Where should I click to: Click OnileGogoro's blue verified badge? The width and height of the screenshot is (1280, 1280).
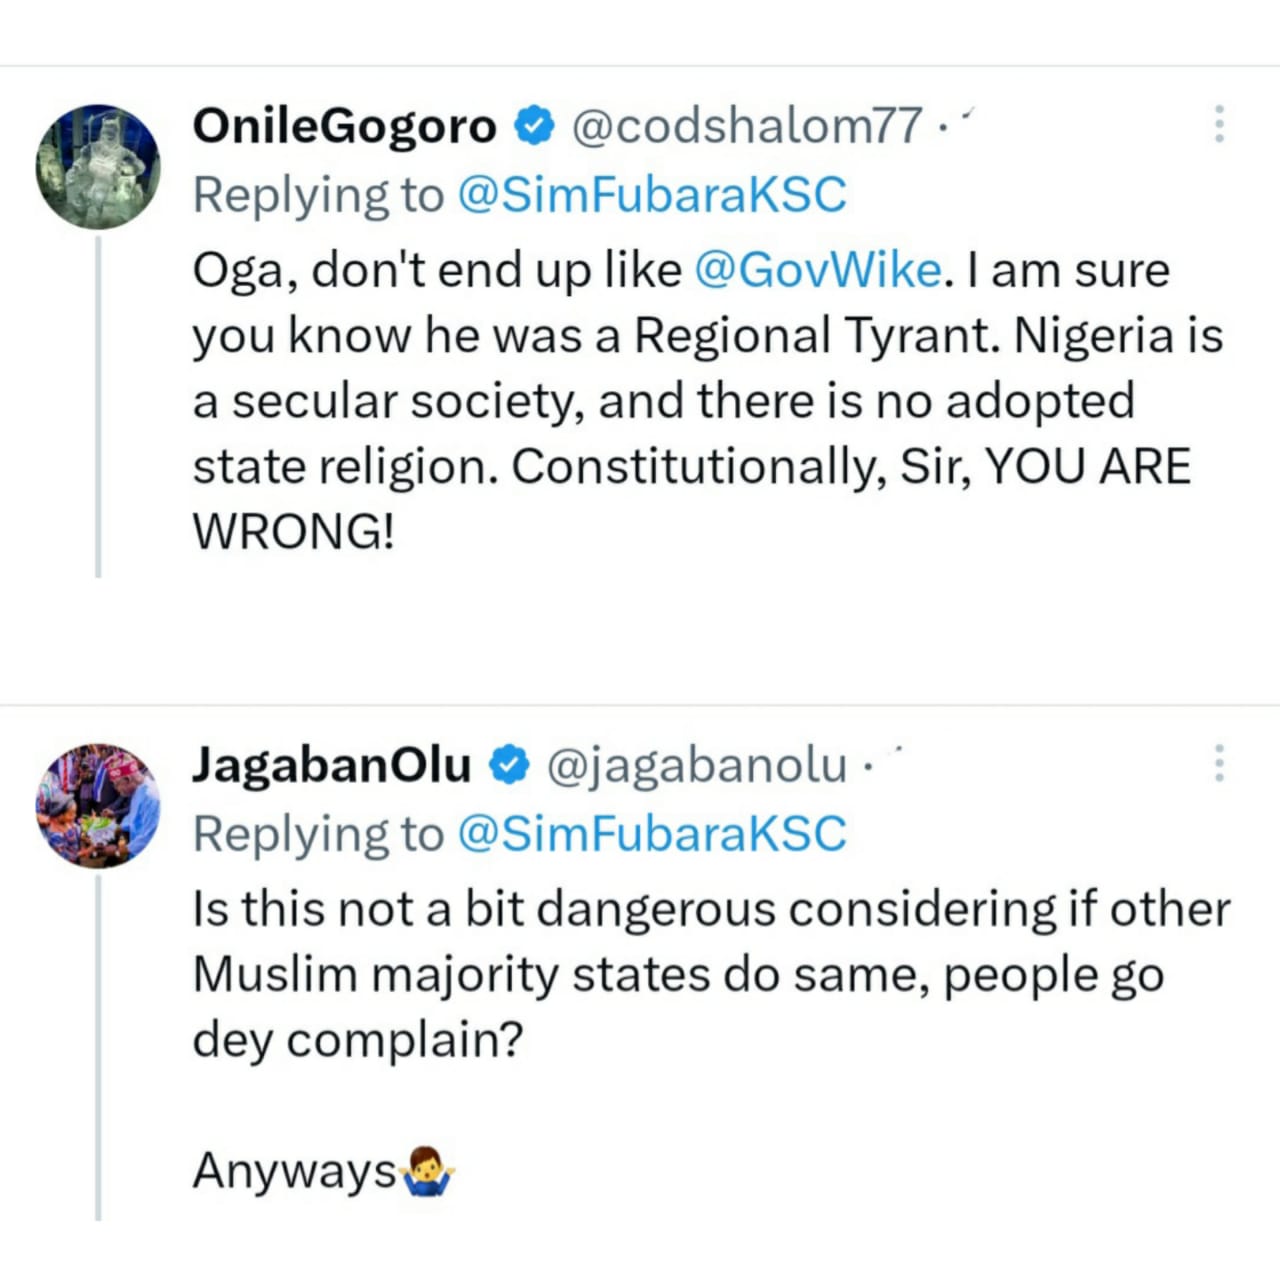pos(534,126)
